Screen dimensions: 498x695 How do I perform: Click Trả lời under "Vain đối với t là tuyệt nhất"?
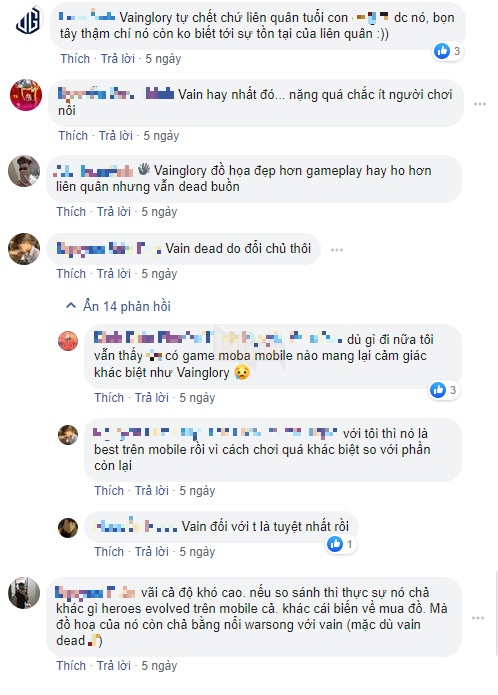point(152,551)
